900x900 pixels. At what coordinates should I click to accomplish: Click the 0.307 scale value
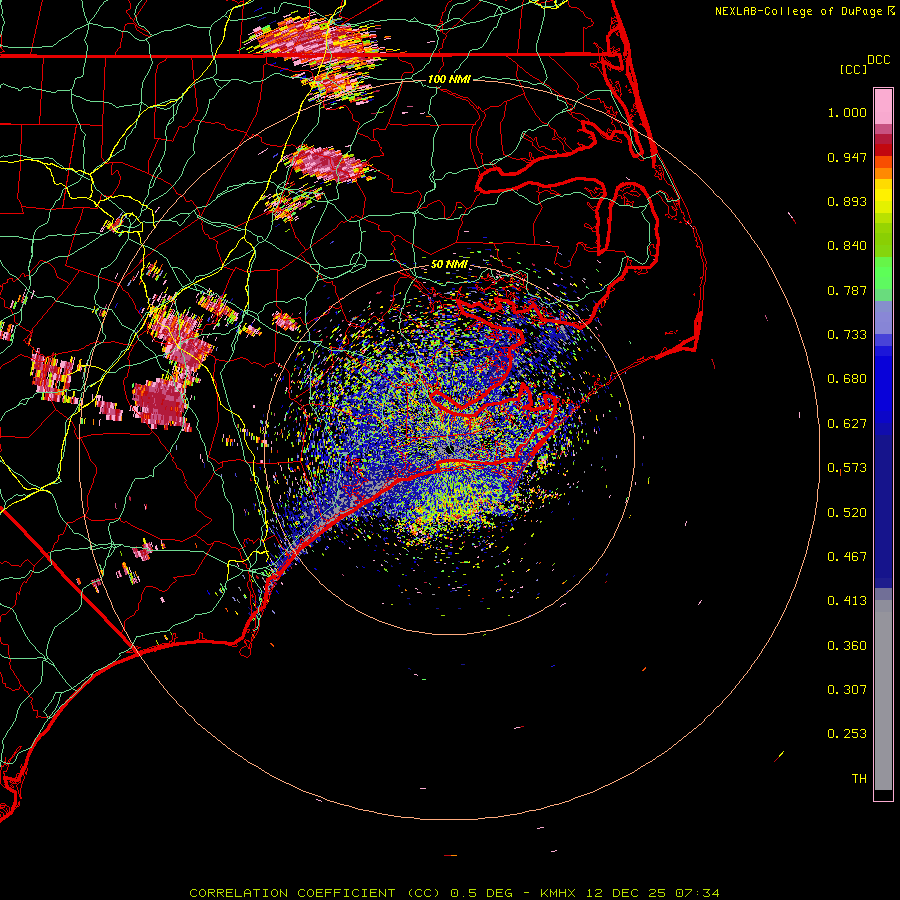click(847, 690)
